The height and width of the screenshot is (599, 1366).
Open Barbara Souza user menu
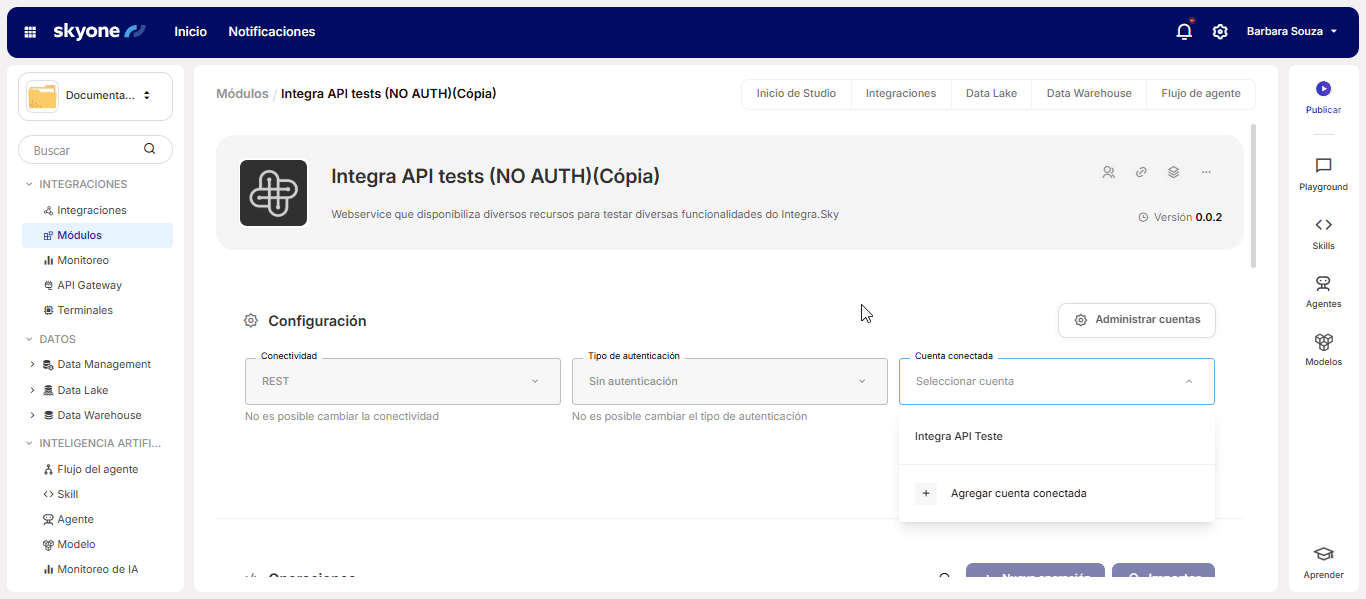(1291, 32)
